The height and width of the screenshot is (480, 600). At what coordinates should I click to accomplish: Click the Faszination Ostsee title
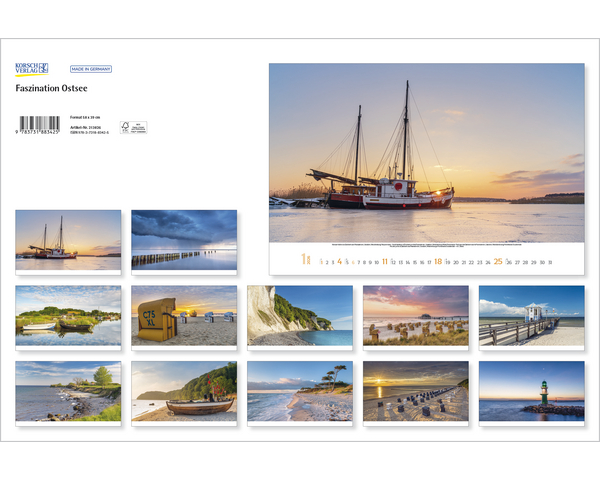49,88
